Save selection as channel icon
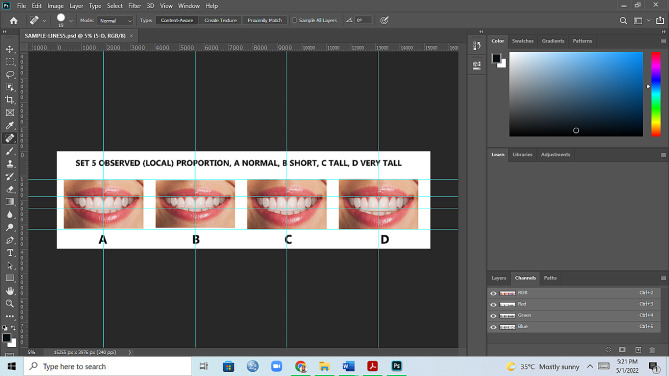This screenshot has height=376, width=669. click(x=622, y=350)
